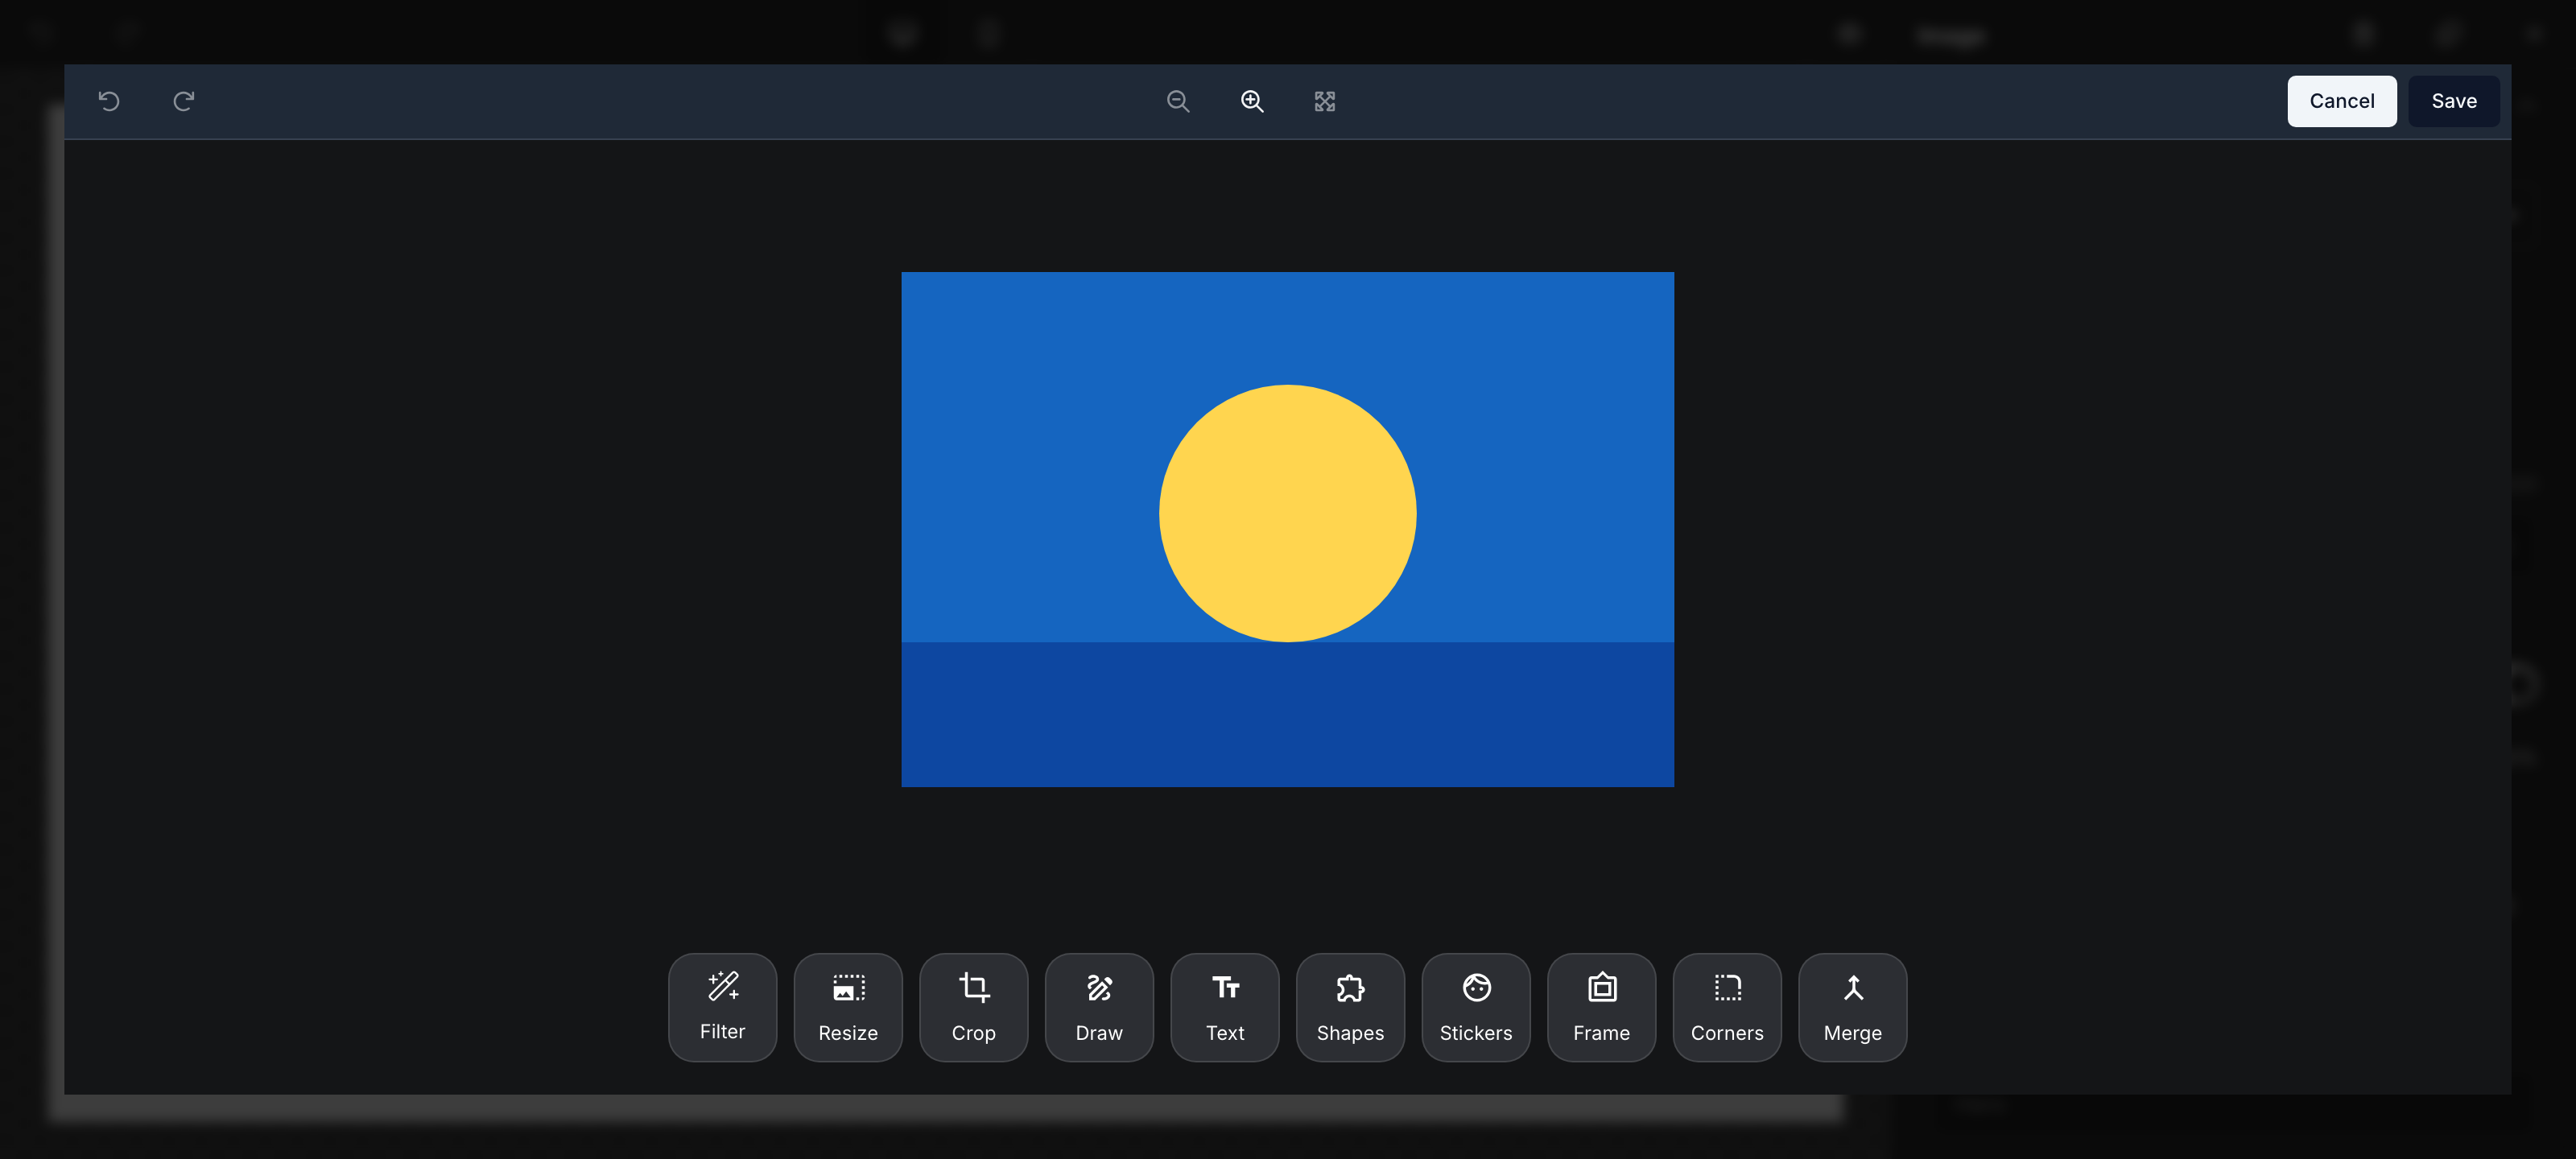Open the Stickers panel
Viewport: 2576px width, 1159px height.
(1476, 1007)
